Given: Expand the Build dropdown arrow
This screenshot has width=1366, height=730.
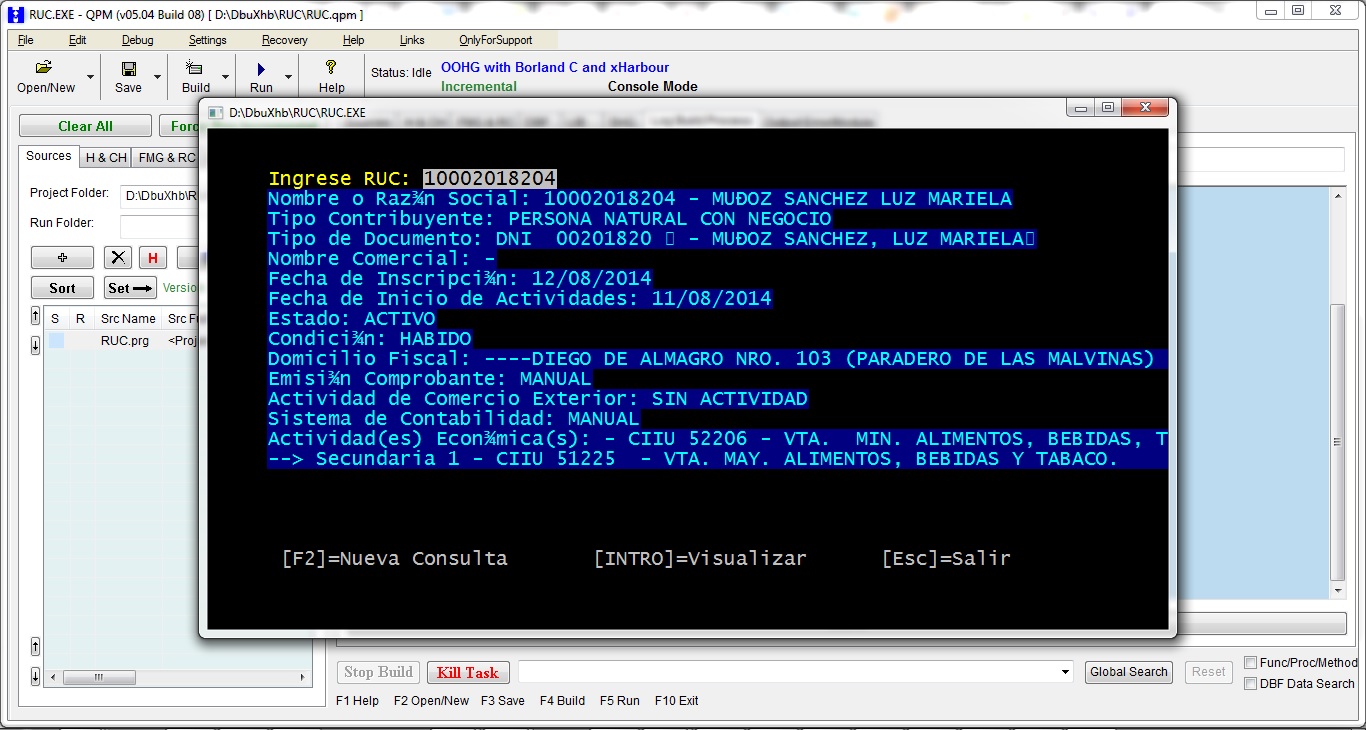Looking at the screenshot, I should click(x=225, y=77).
